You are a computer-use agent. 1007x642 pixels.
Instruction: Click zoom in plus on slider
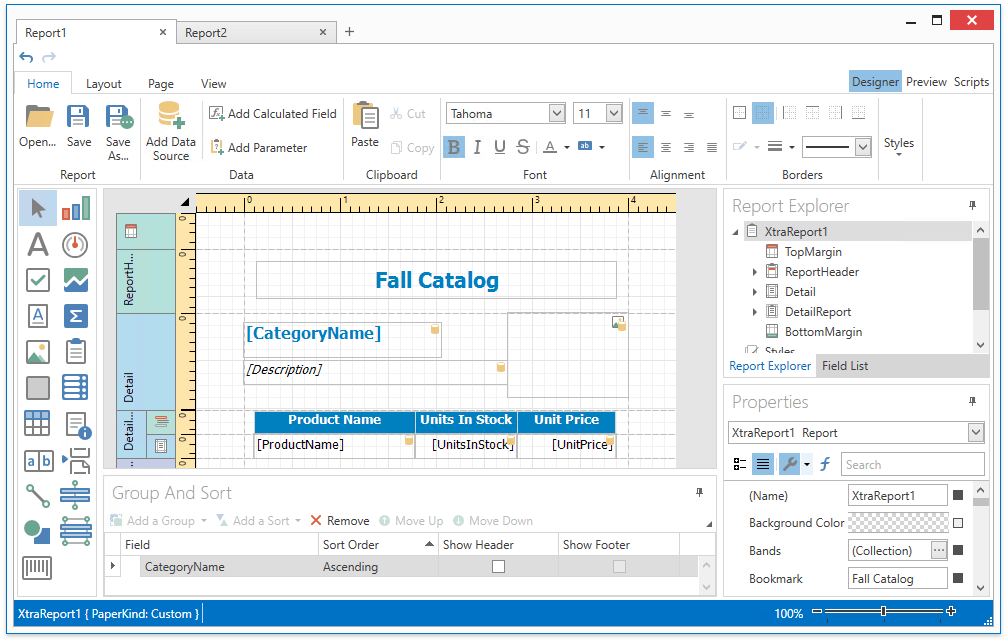click(951, 611)
